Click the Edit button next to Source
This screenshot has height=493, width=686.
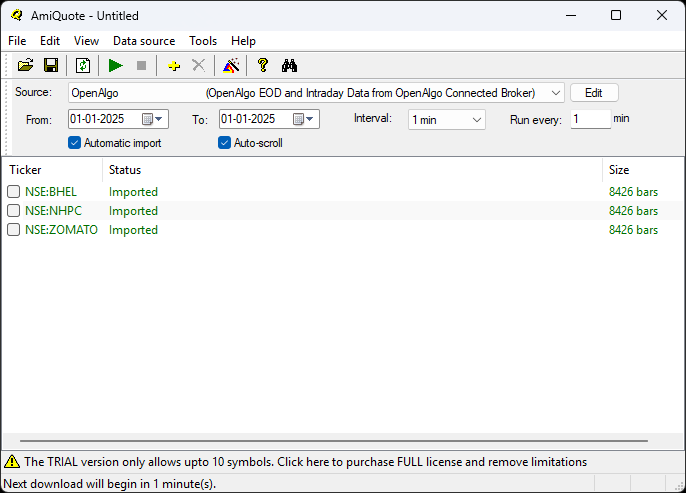coord(594,93)
